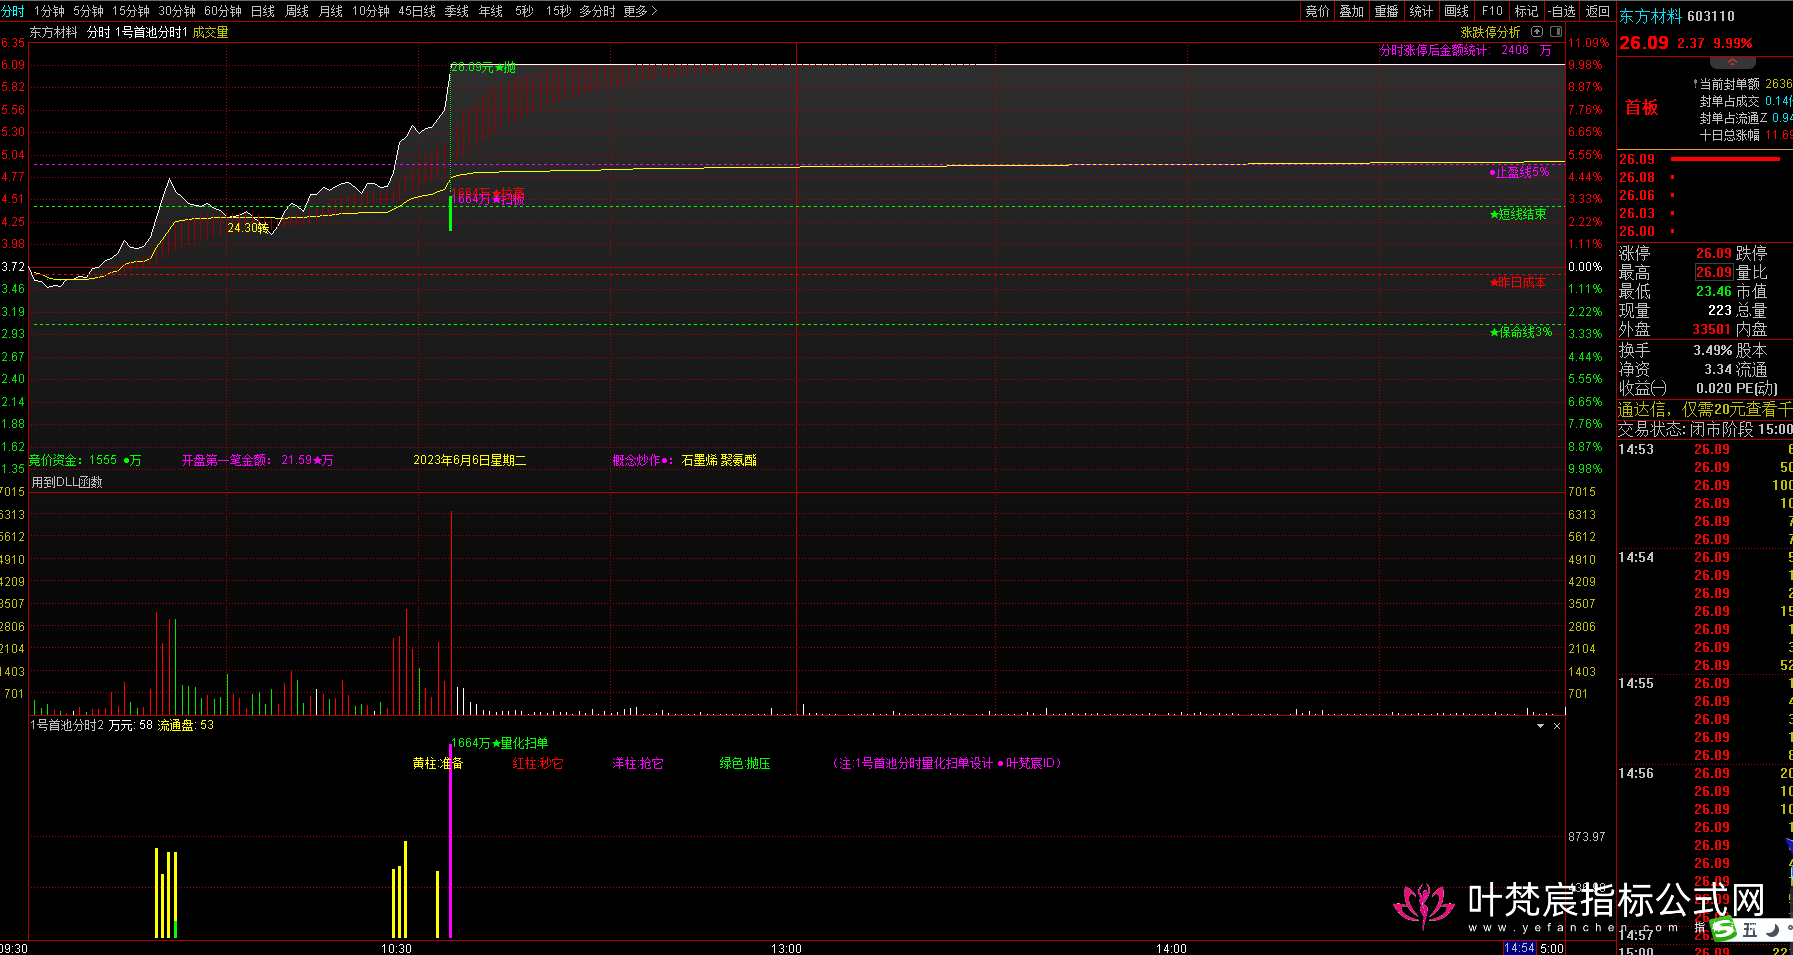The image size is (1793, 955).
Task: Click the Sogou input method S icon
Action: (1723, 930)
